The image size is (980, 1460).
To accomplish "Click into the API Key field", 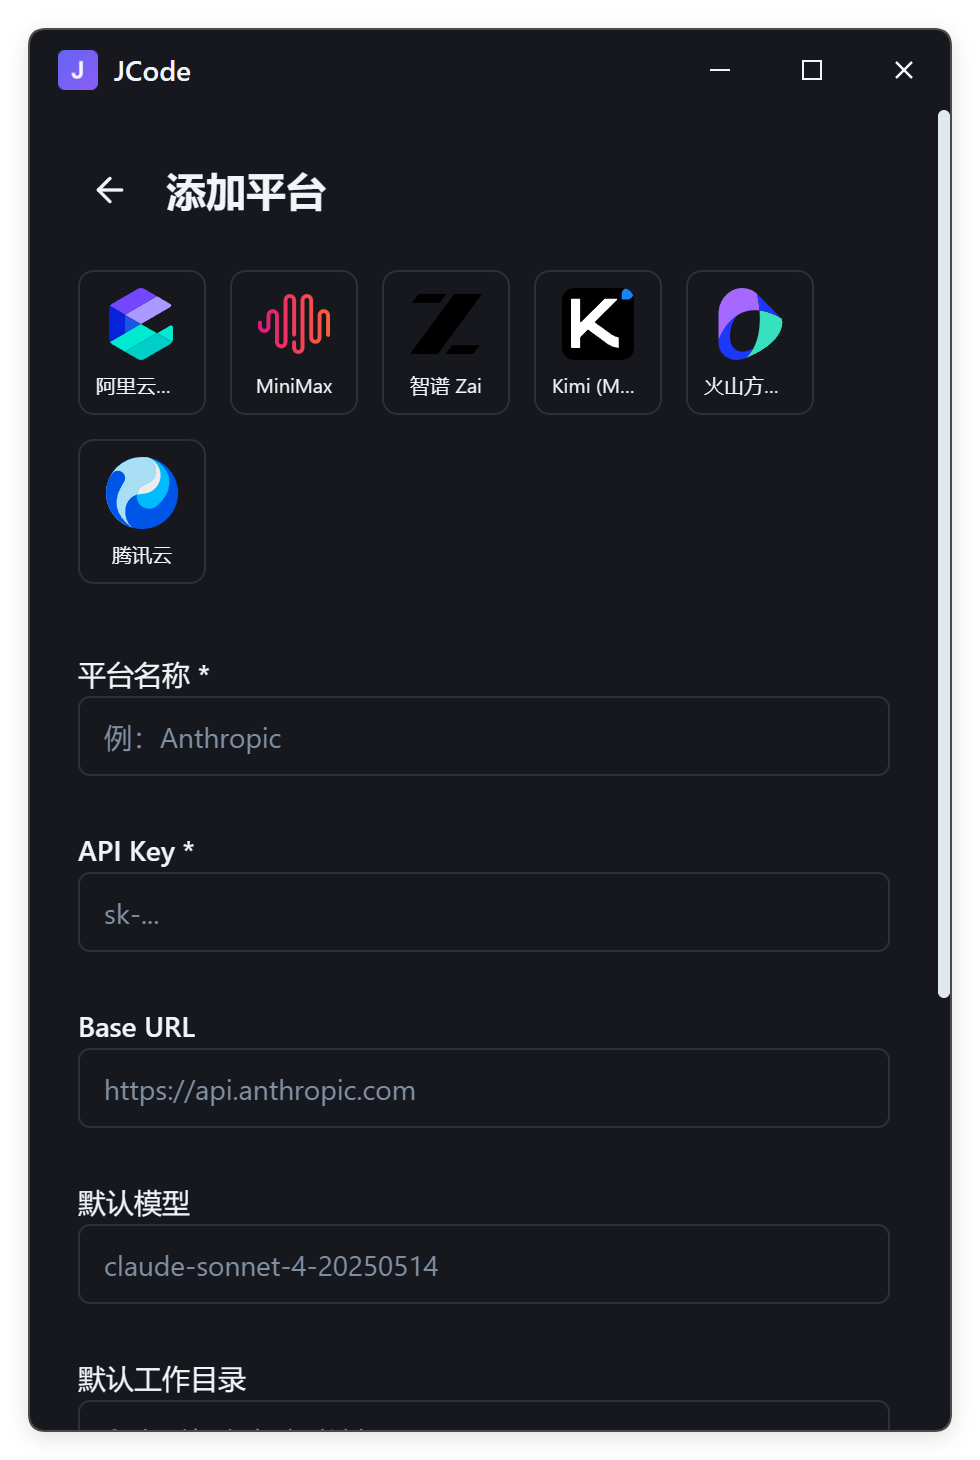I will pos(484,912).
